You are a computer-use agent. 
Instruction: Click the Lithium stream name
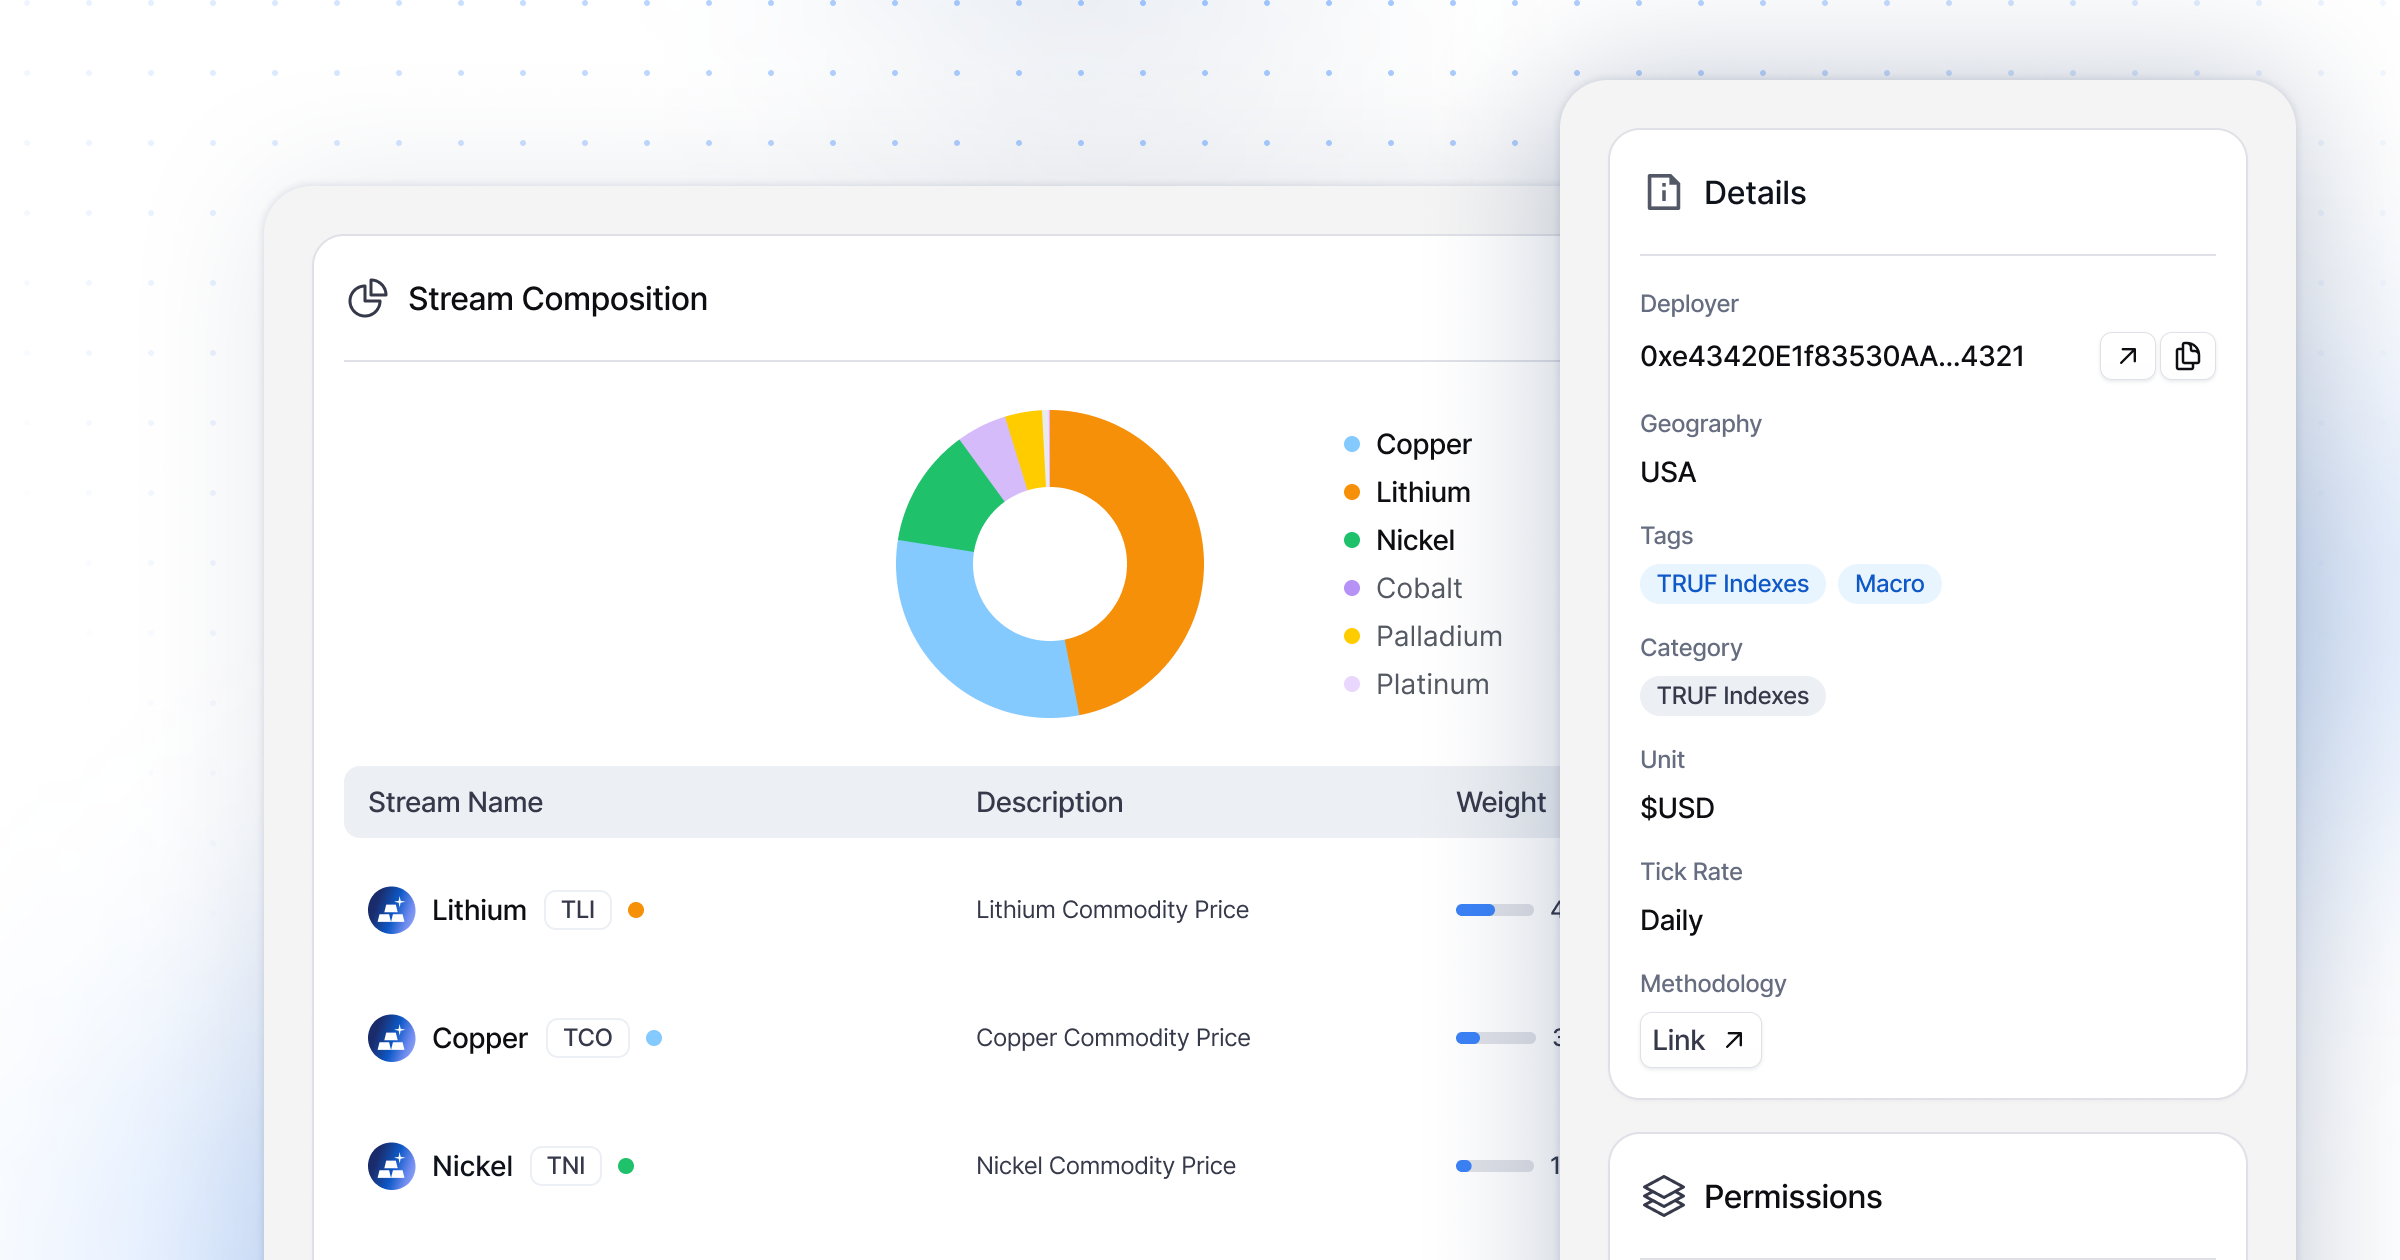coord(479,910)
